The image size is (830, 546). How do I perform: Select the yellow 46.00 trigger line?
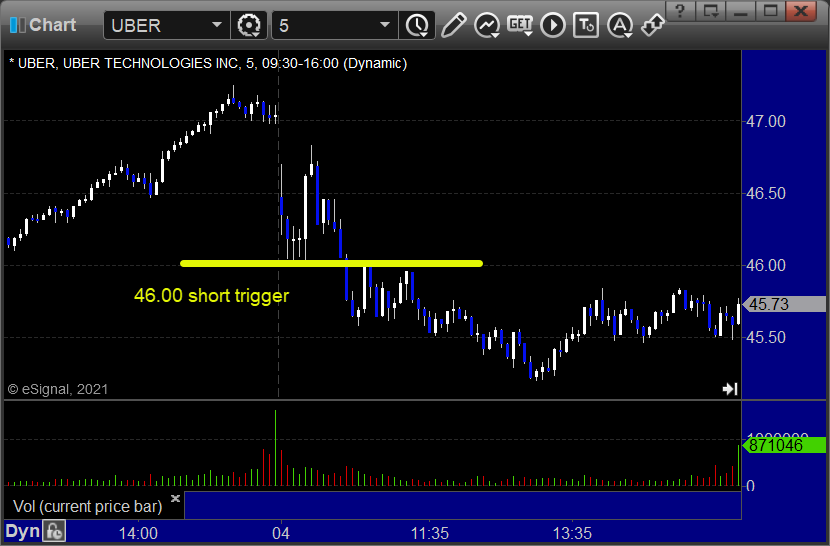331,263
